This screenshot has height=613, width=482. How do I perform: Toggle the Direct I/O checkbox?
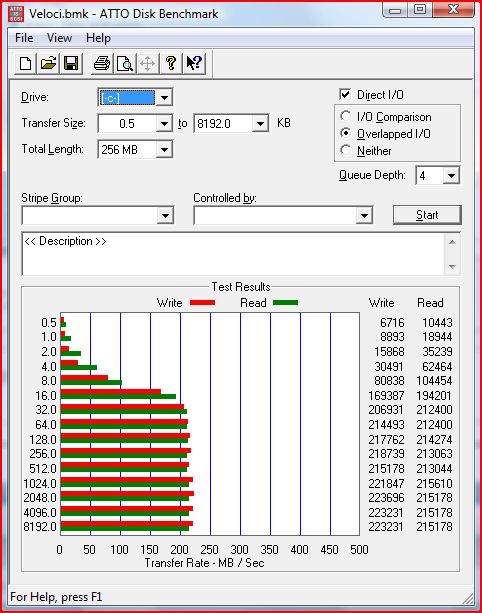point(345,94)
